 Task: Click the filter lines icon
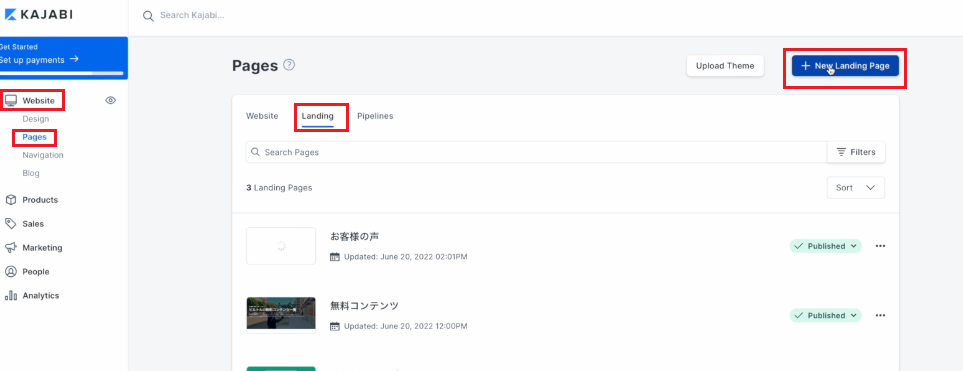tap(841, 152)
